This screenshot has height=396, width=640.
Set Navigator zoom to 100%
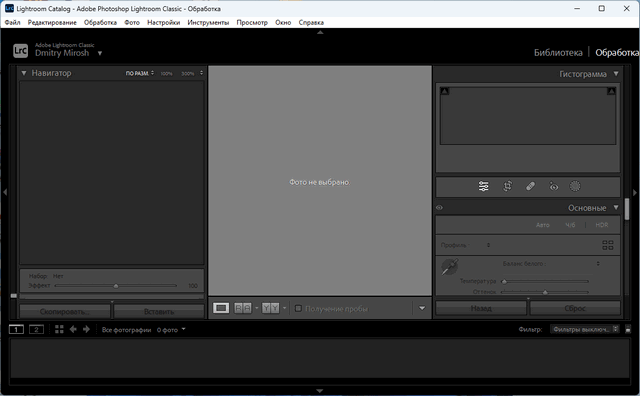pyautogui.click(x=166, y=73)
